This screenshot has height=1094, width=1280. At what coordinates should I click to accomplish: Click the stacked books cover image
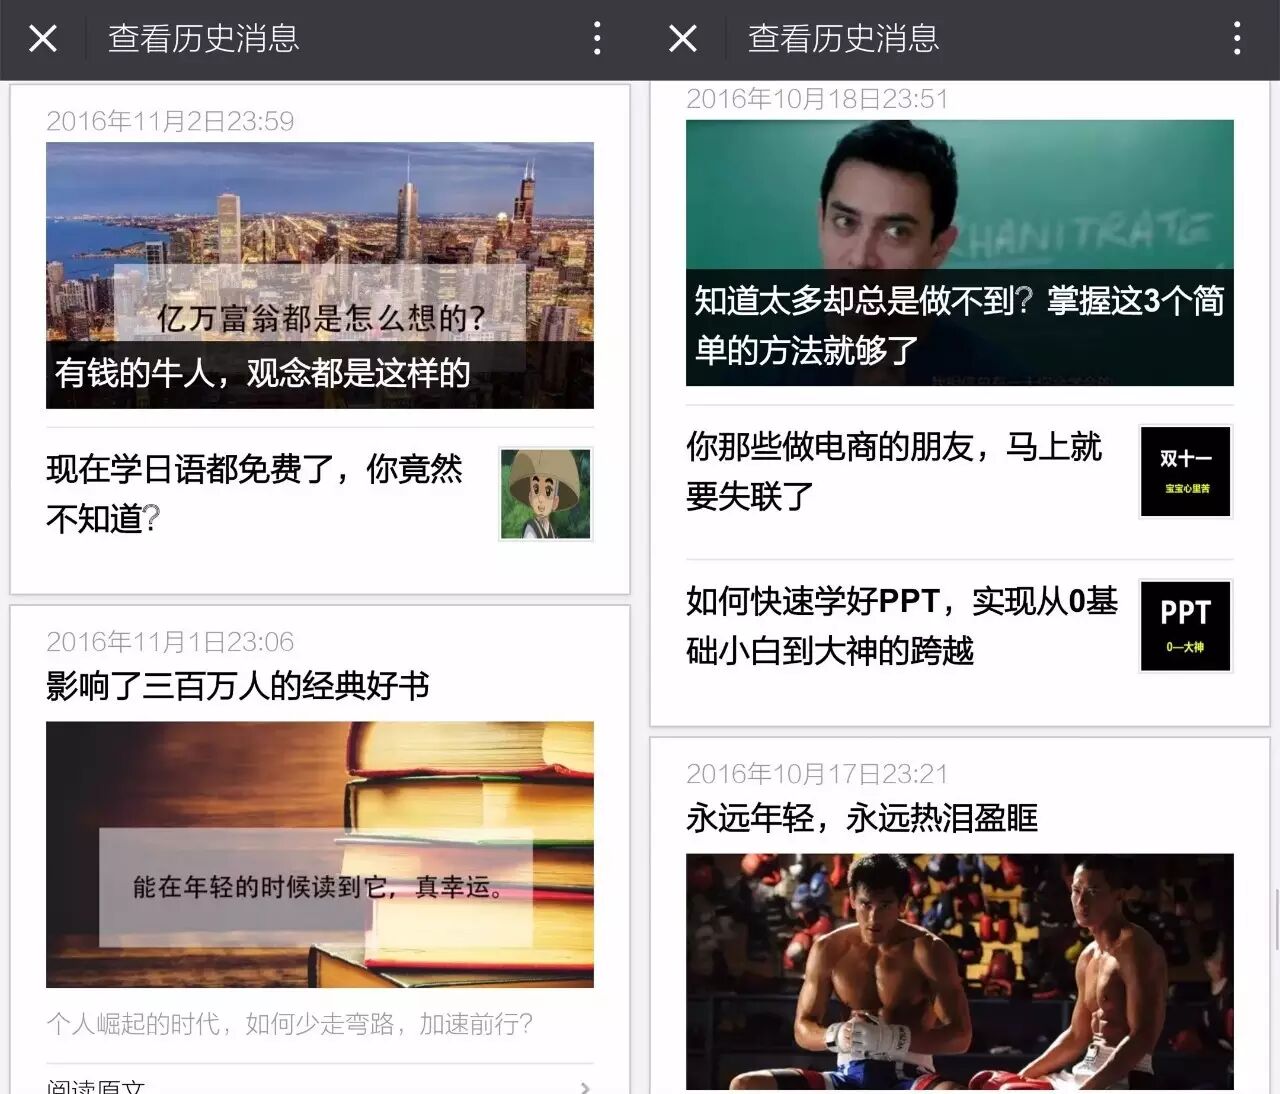319,854
